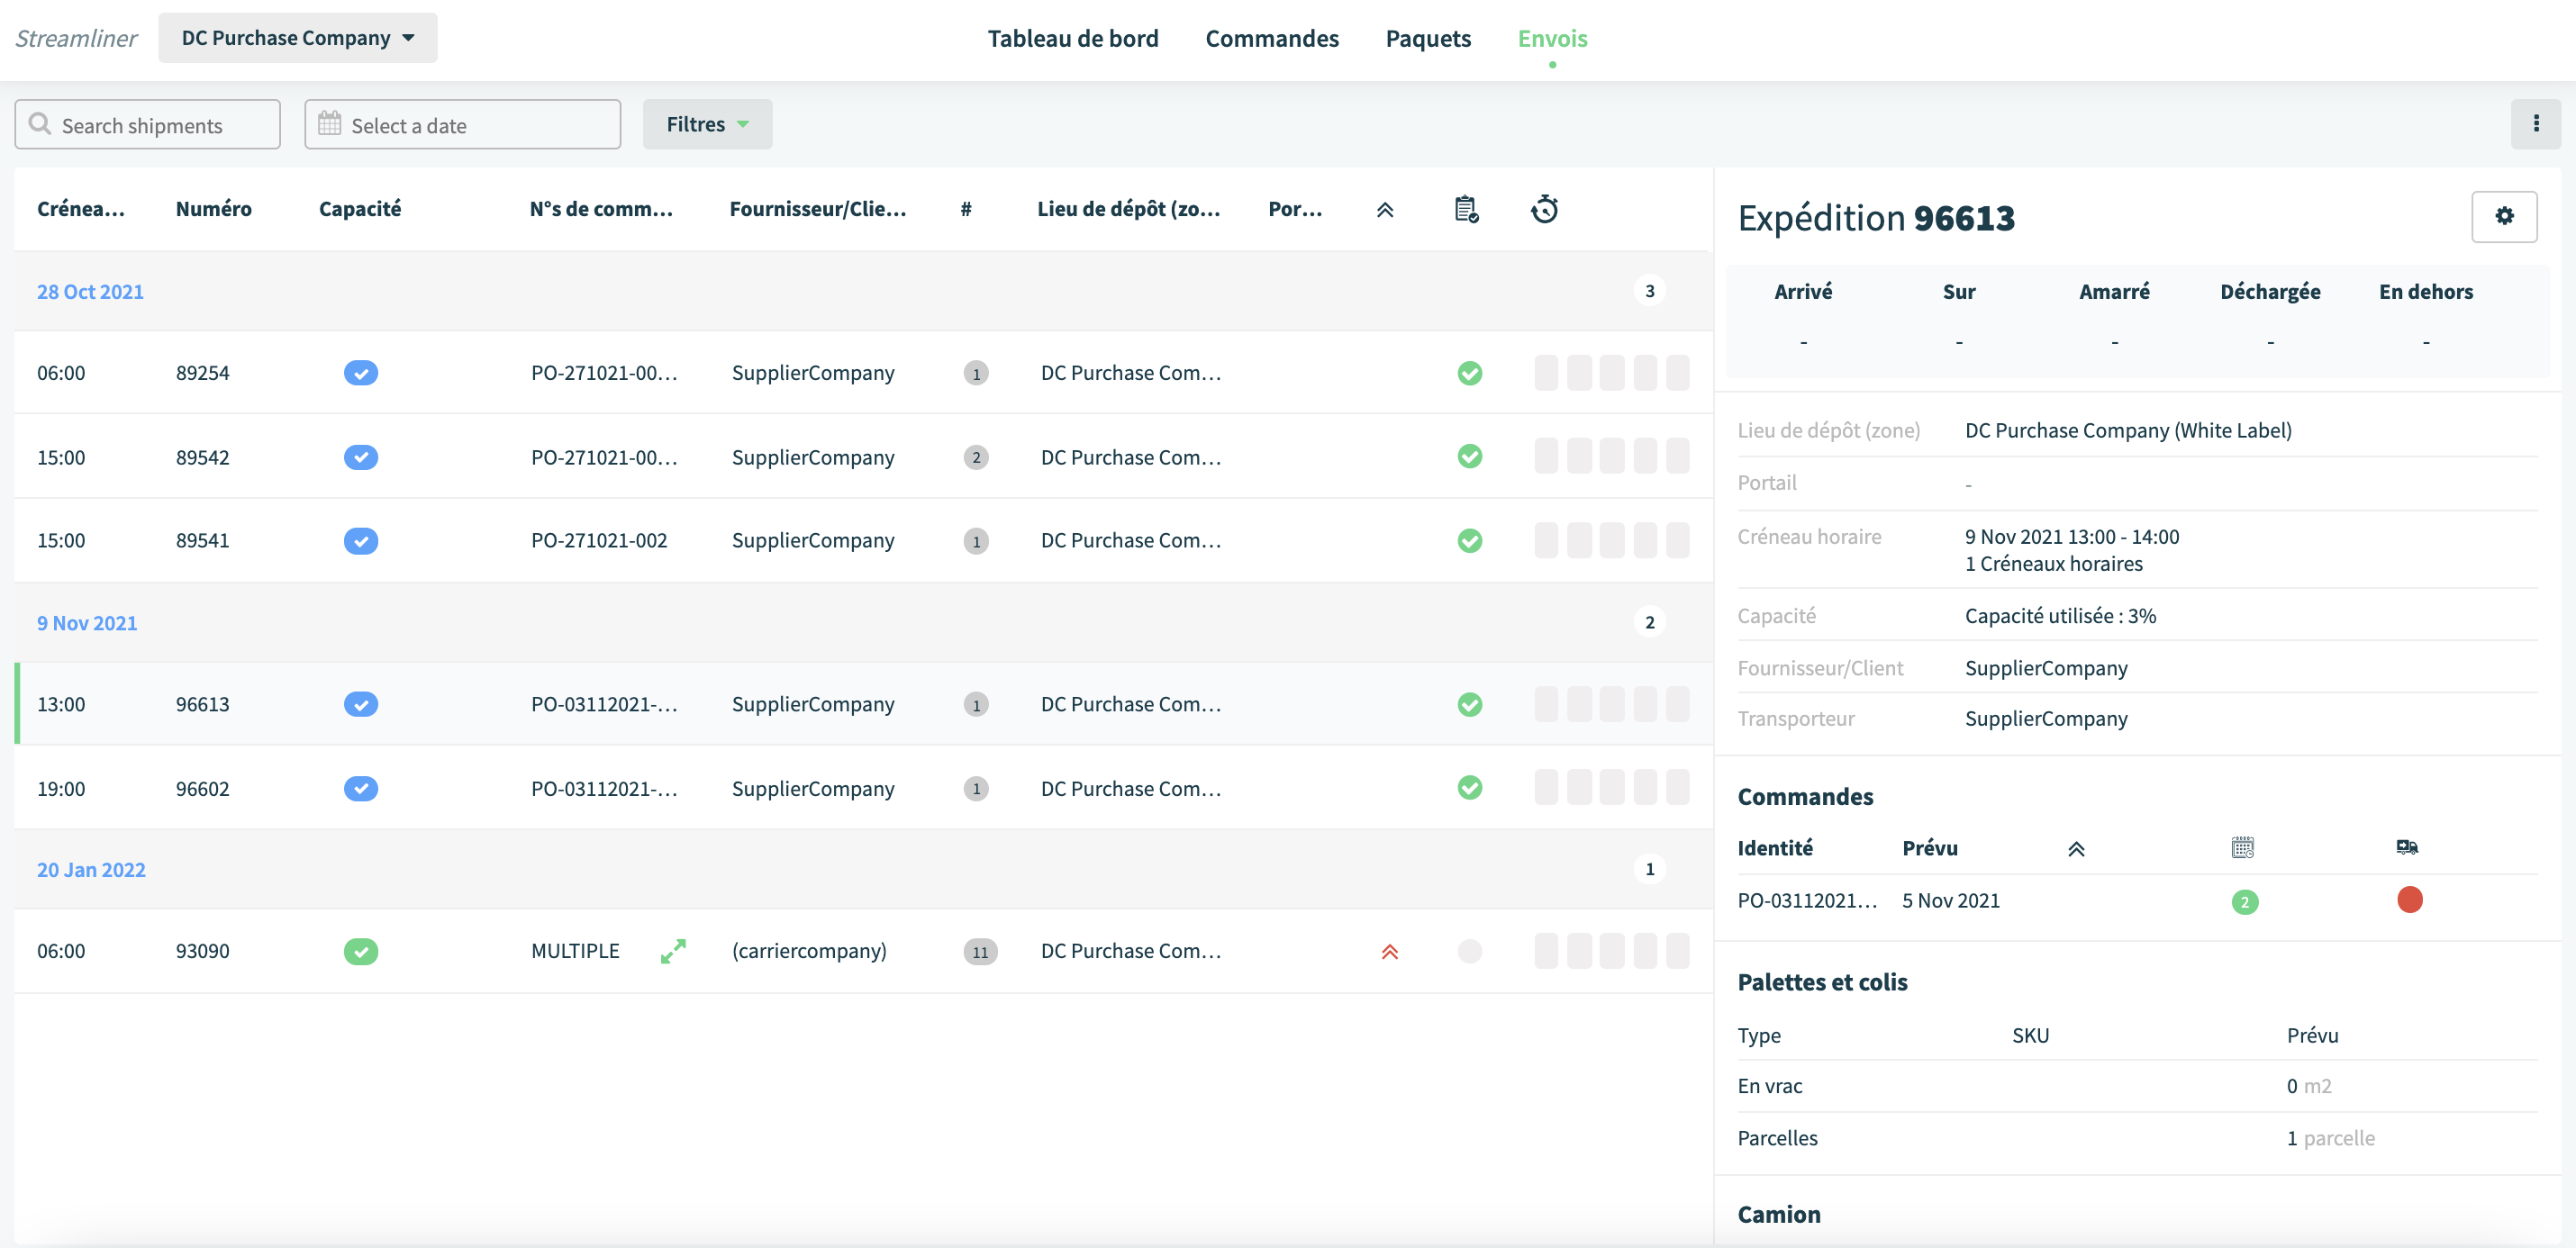Click the # column header
The image size is (2576, 1248).
pos(965,208)
